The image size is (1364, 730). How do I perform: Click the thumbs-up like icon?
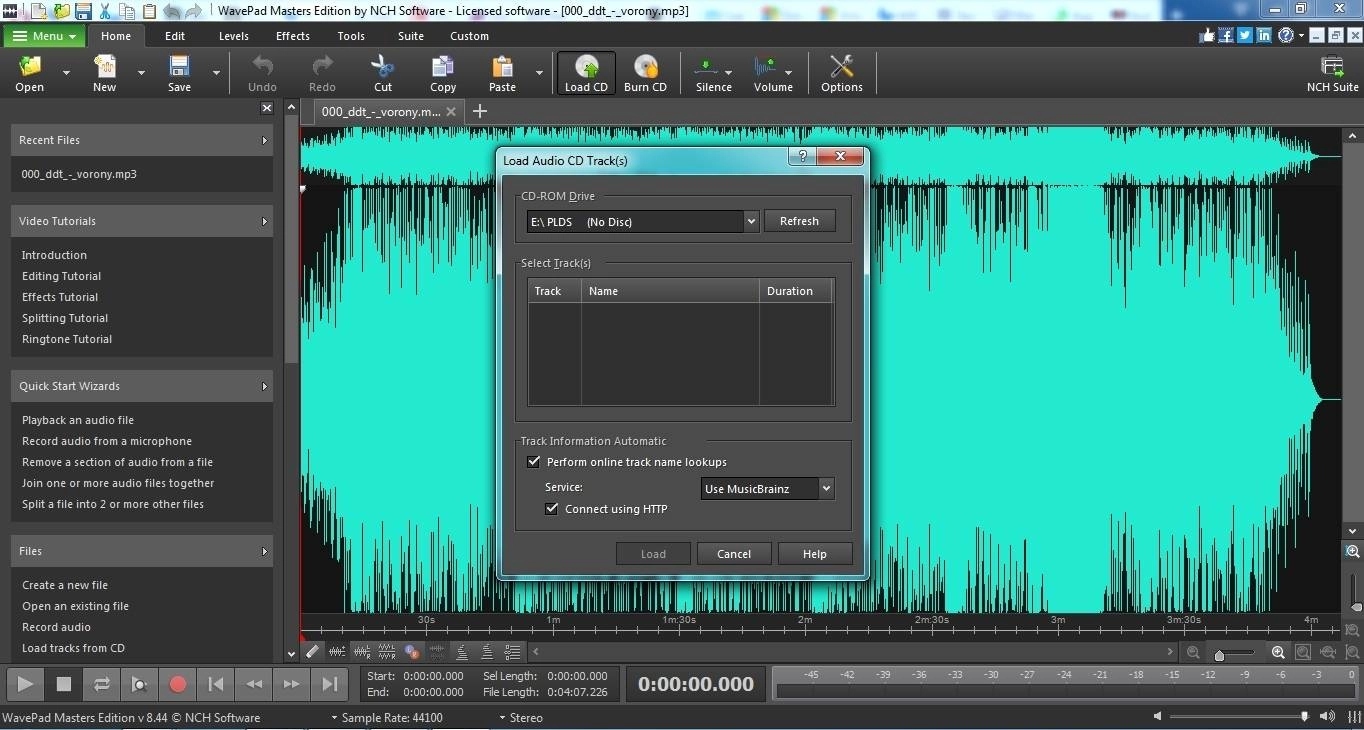(x=1207, y=35)
